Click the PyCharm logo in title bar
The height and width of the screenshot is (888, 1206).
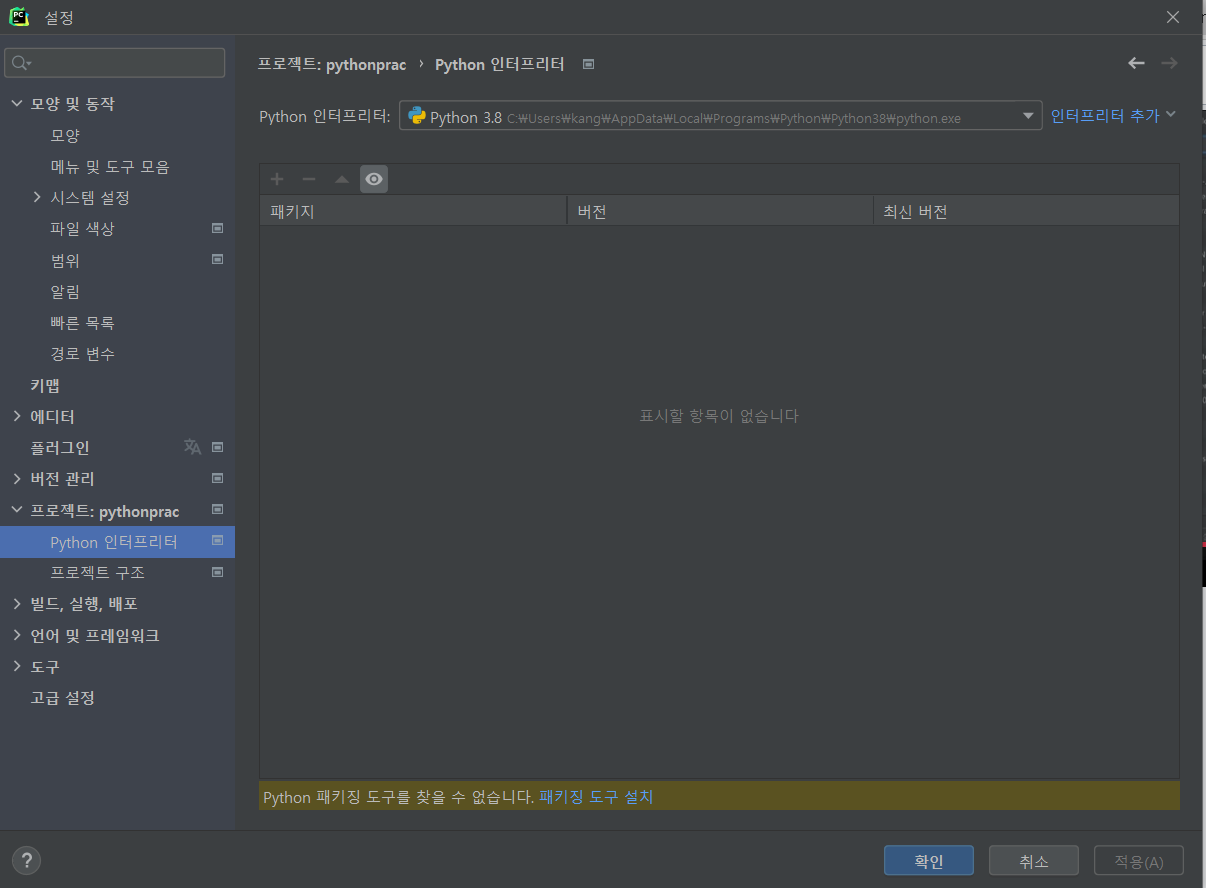(x=19, y=17)
